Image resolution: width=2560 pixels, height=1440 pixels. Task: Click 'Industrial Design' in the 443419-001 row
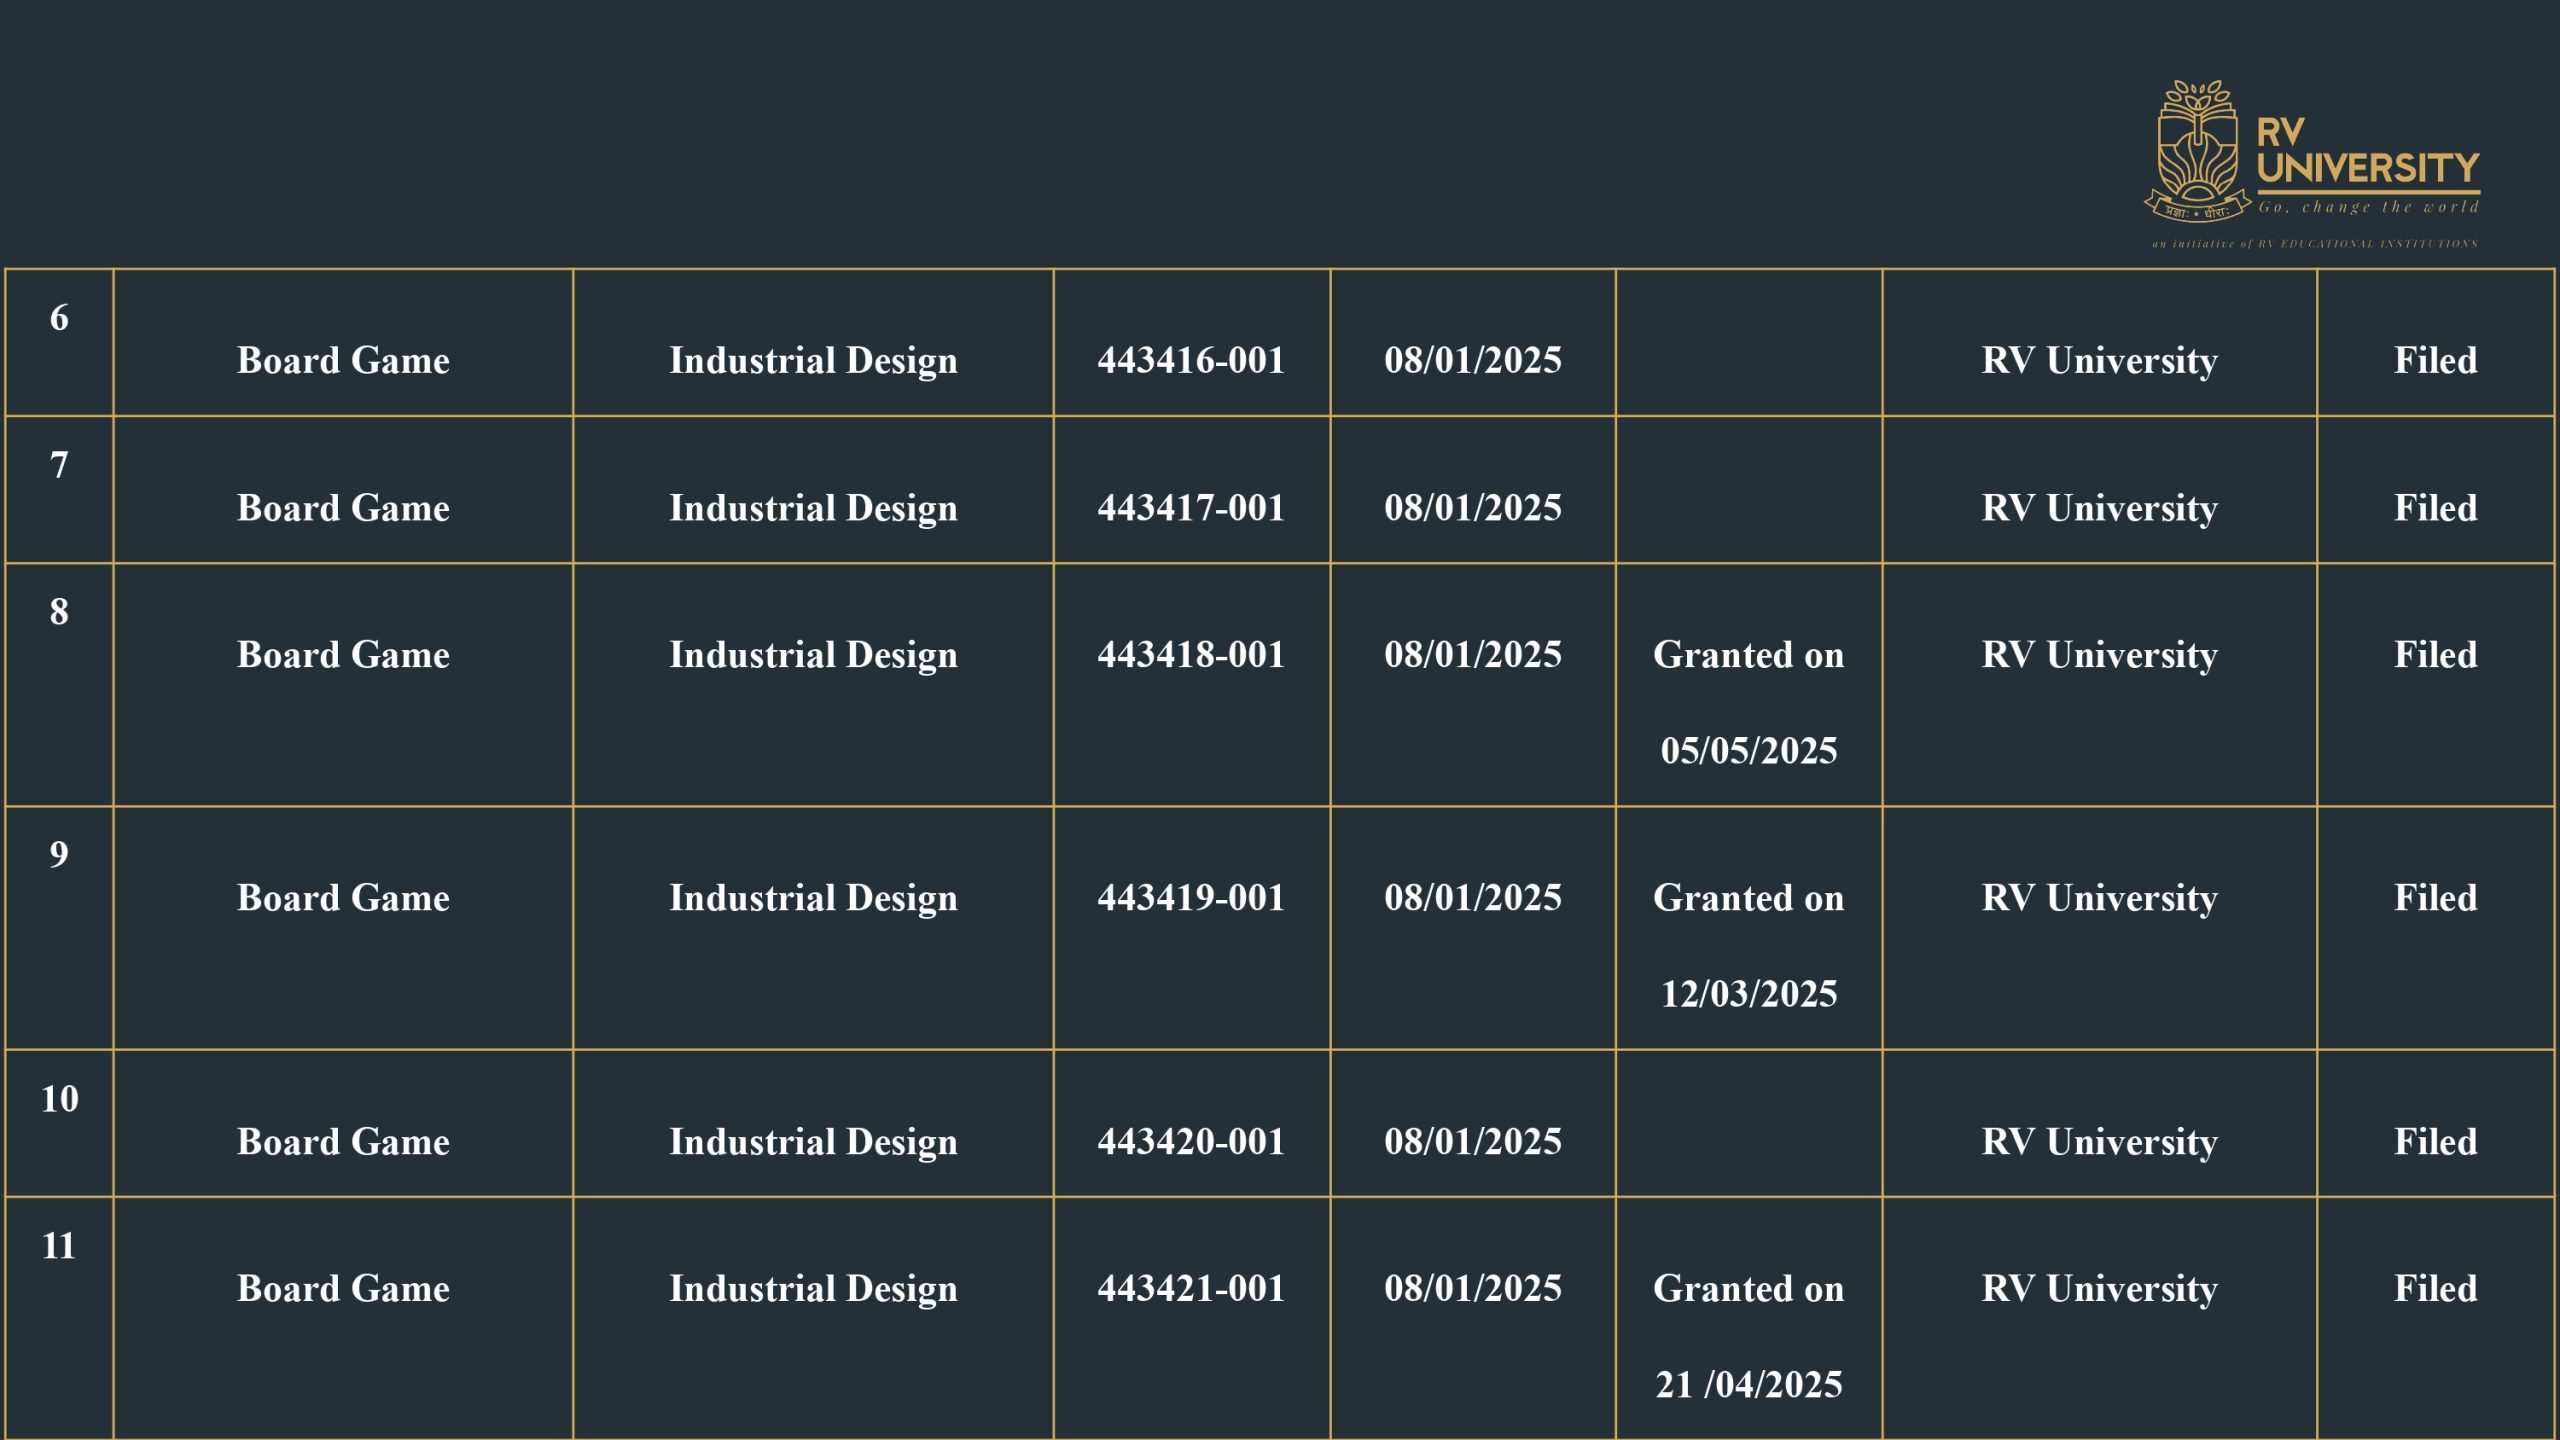pos(813,900)
